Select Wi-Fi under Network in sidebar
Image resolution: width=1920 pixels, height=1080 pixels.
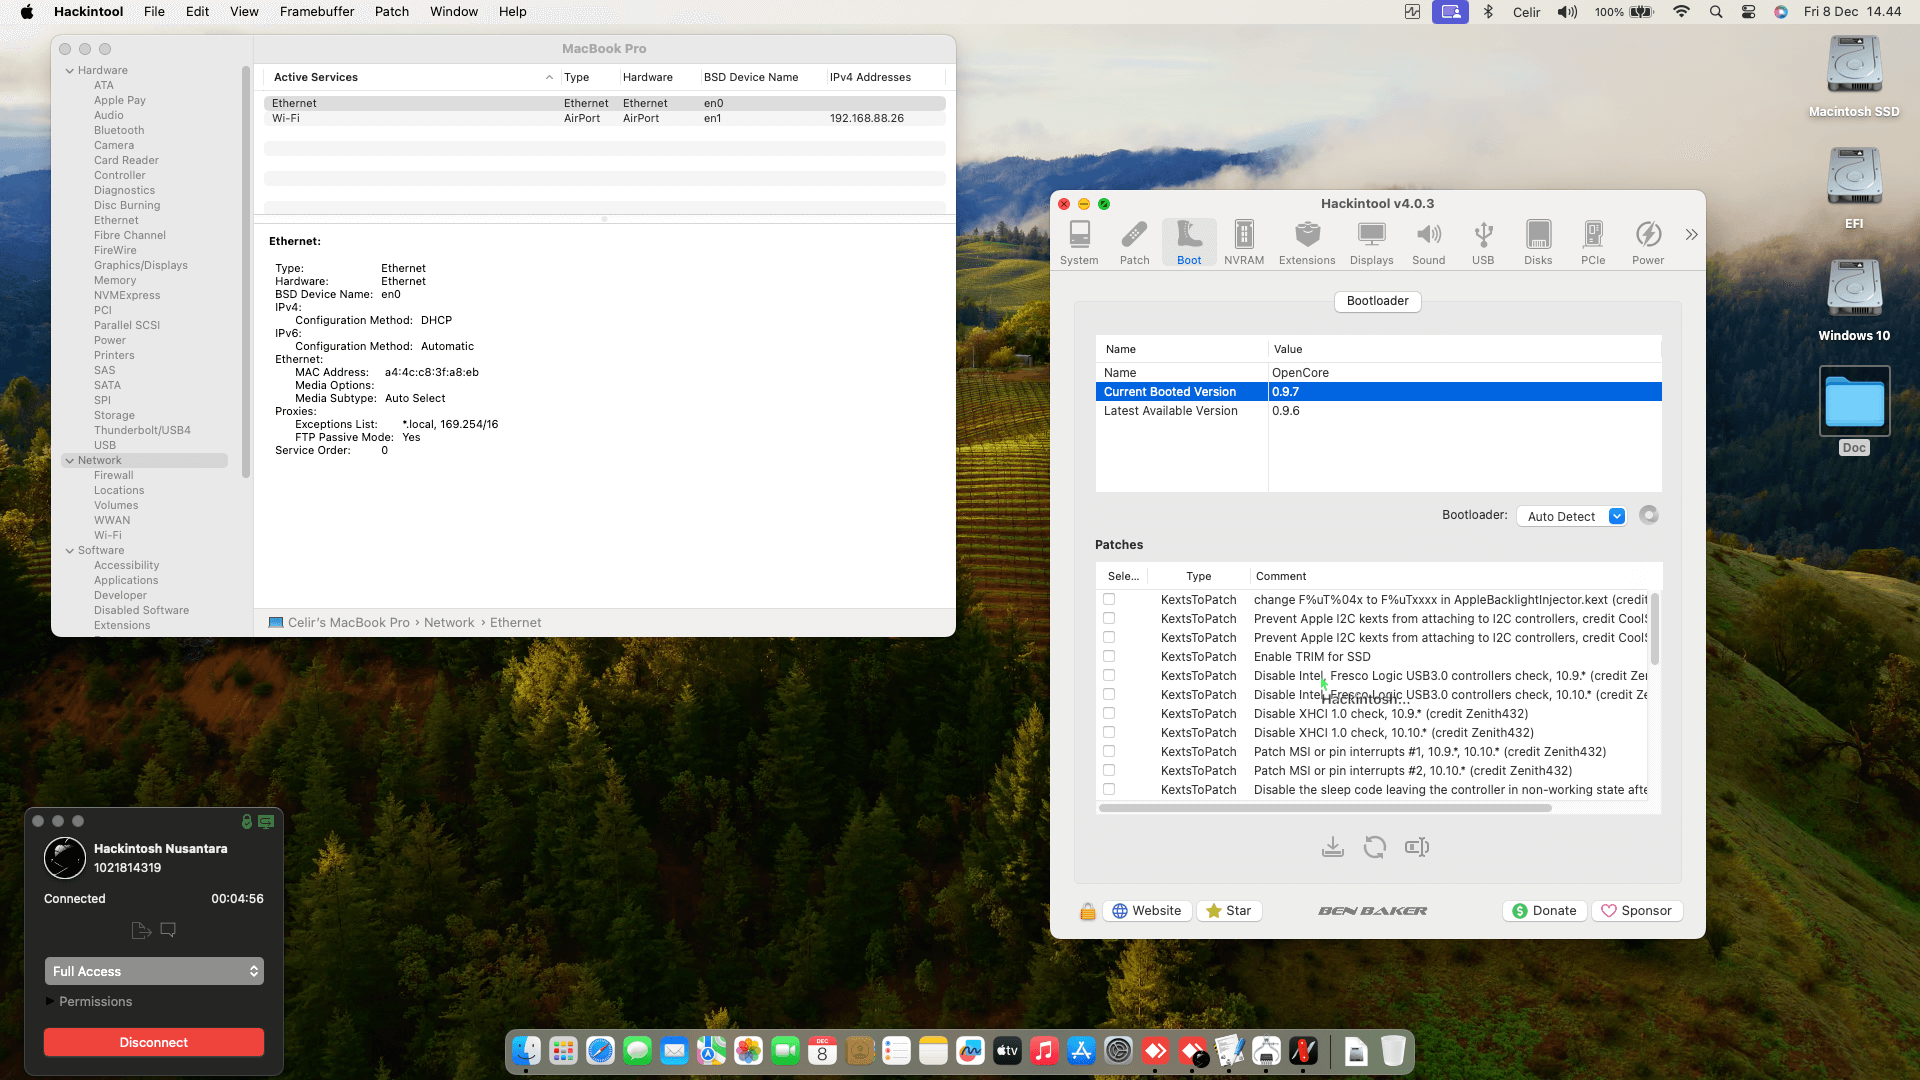click(x=108, y=535)
